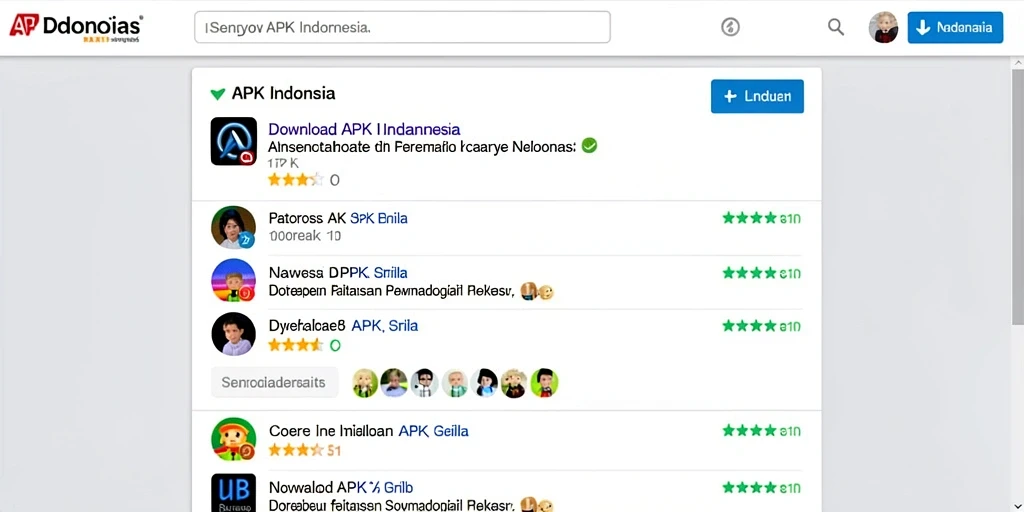Click the blue Lnduan plus button
Screen dimensions: 1024x512
(757, 96)
